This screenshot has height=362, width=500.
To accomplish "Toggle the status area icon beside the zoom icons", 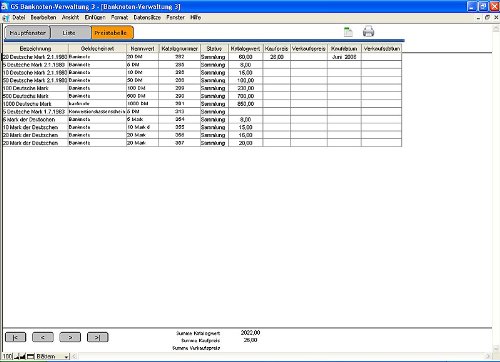I will tap(30, 356).
